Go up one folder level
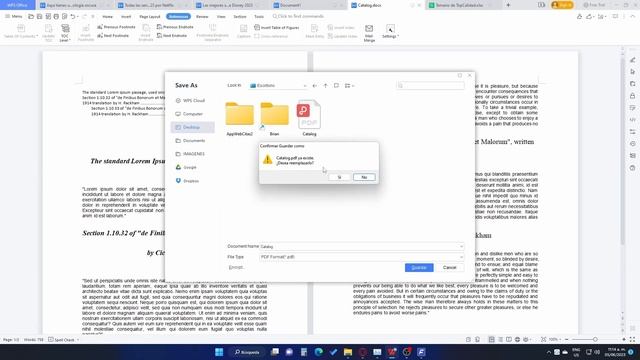This screenshot has height=360, width=640. point(325,86)
